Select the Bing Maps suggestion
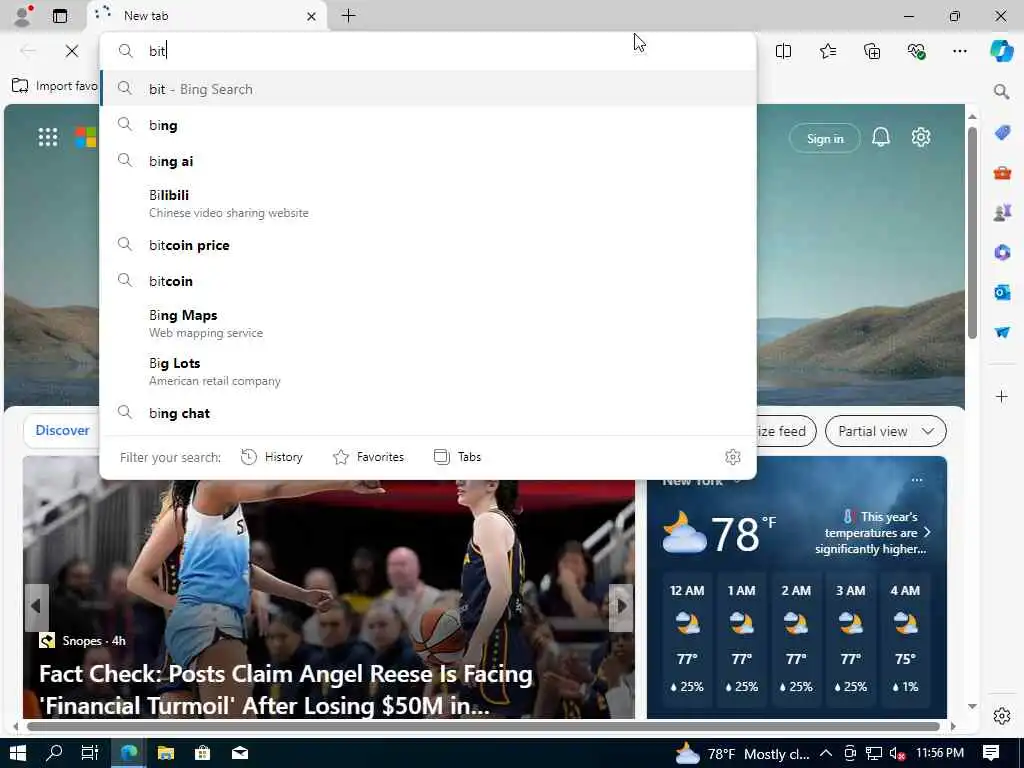 coord(428,323)
